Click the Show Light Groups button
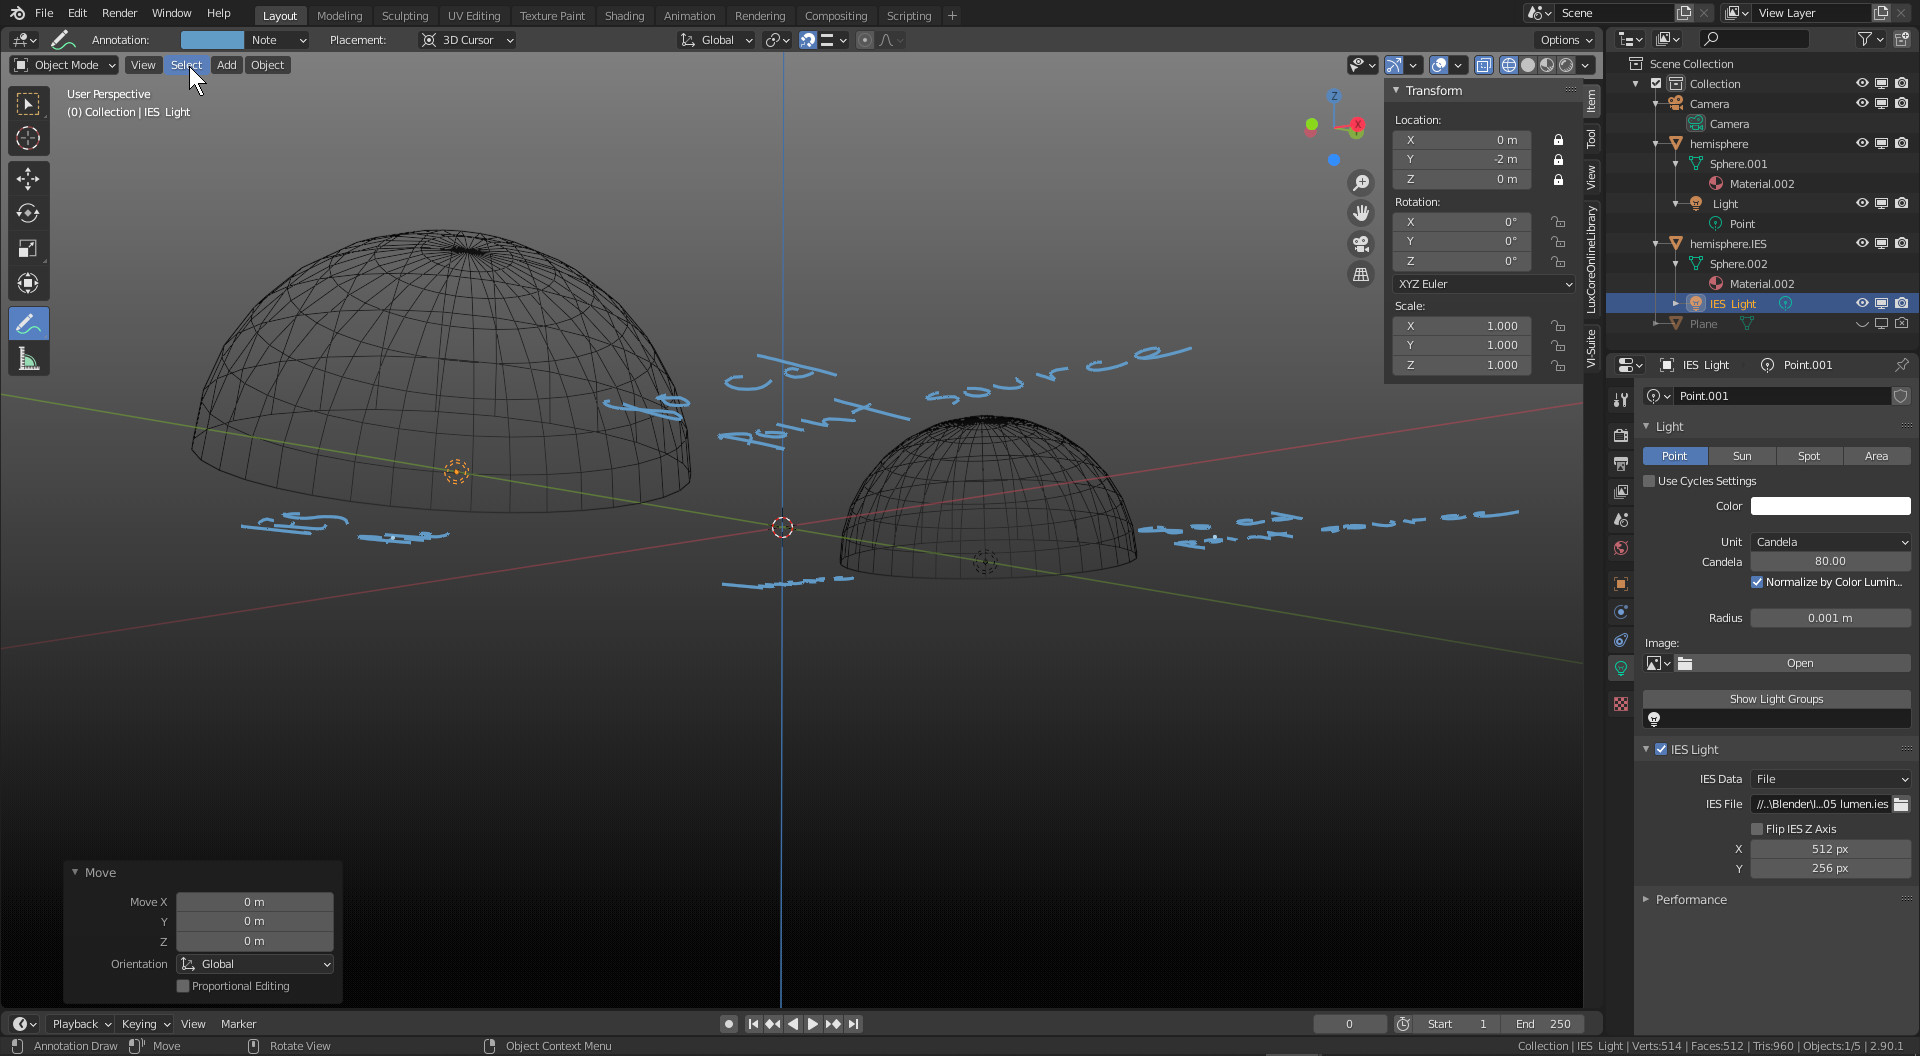The height and width of the screenshot is (1056, 1920). [x=1776, y=699]
